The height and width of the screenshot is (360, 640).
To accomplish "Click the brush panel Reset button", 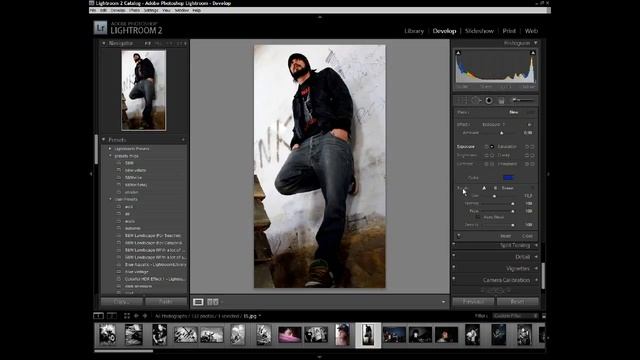I will (506, 236).
